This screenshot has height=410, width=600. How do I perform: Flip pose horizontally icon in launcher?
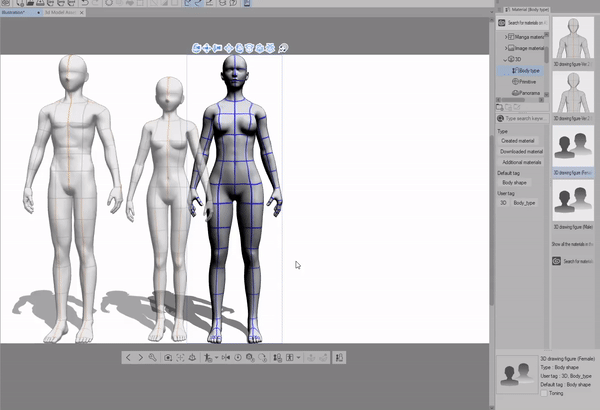coord(226,358)
